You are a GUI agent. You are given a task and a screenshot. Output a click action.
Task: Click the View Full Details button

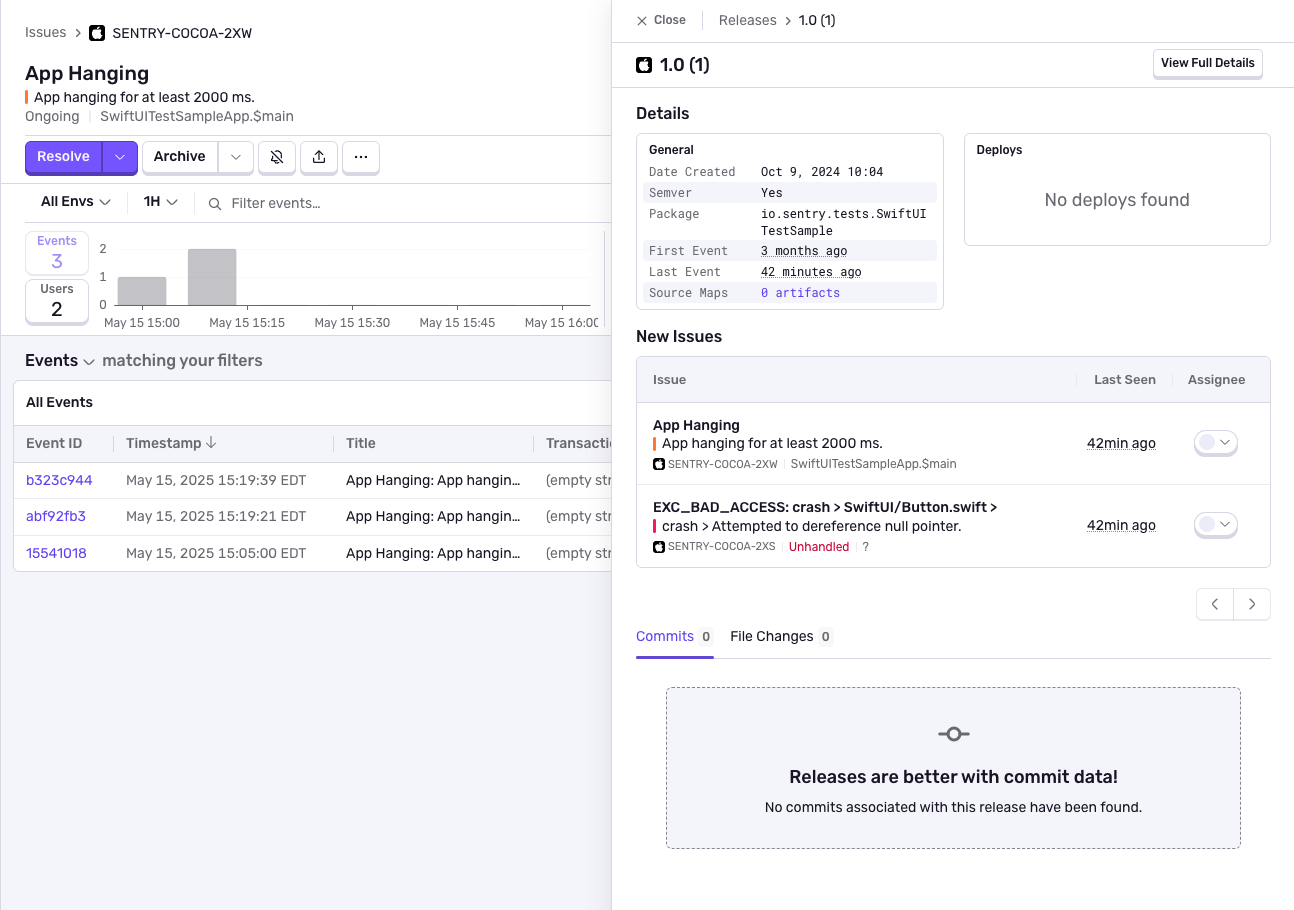coord(1207,63)
